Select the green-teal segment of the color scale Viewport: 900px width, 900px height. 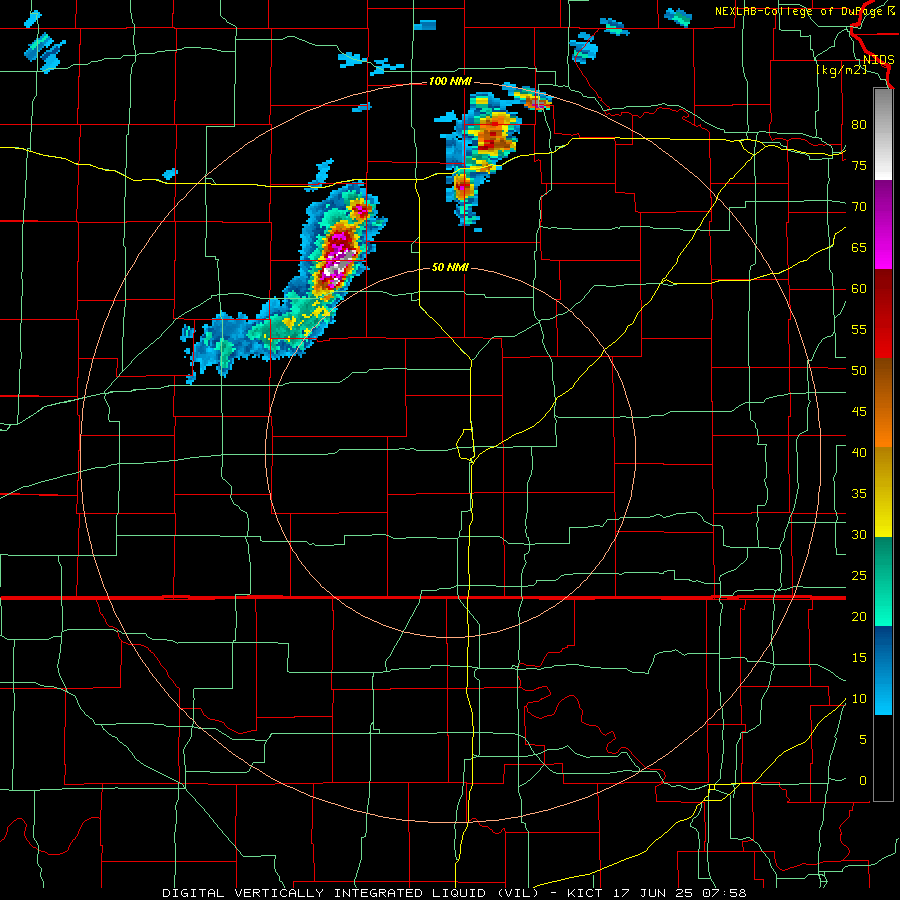[x=883, y=581]
